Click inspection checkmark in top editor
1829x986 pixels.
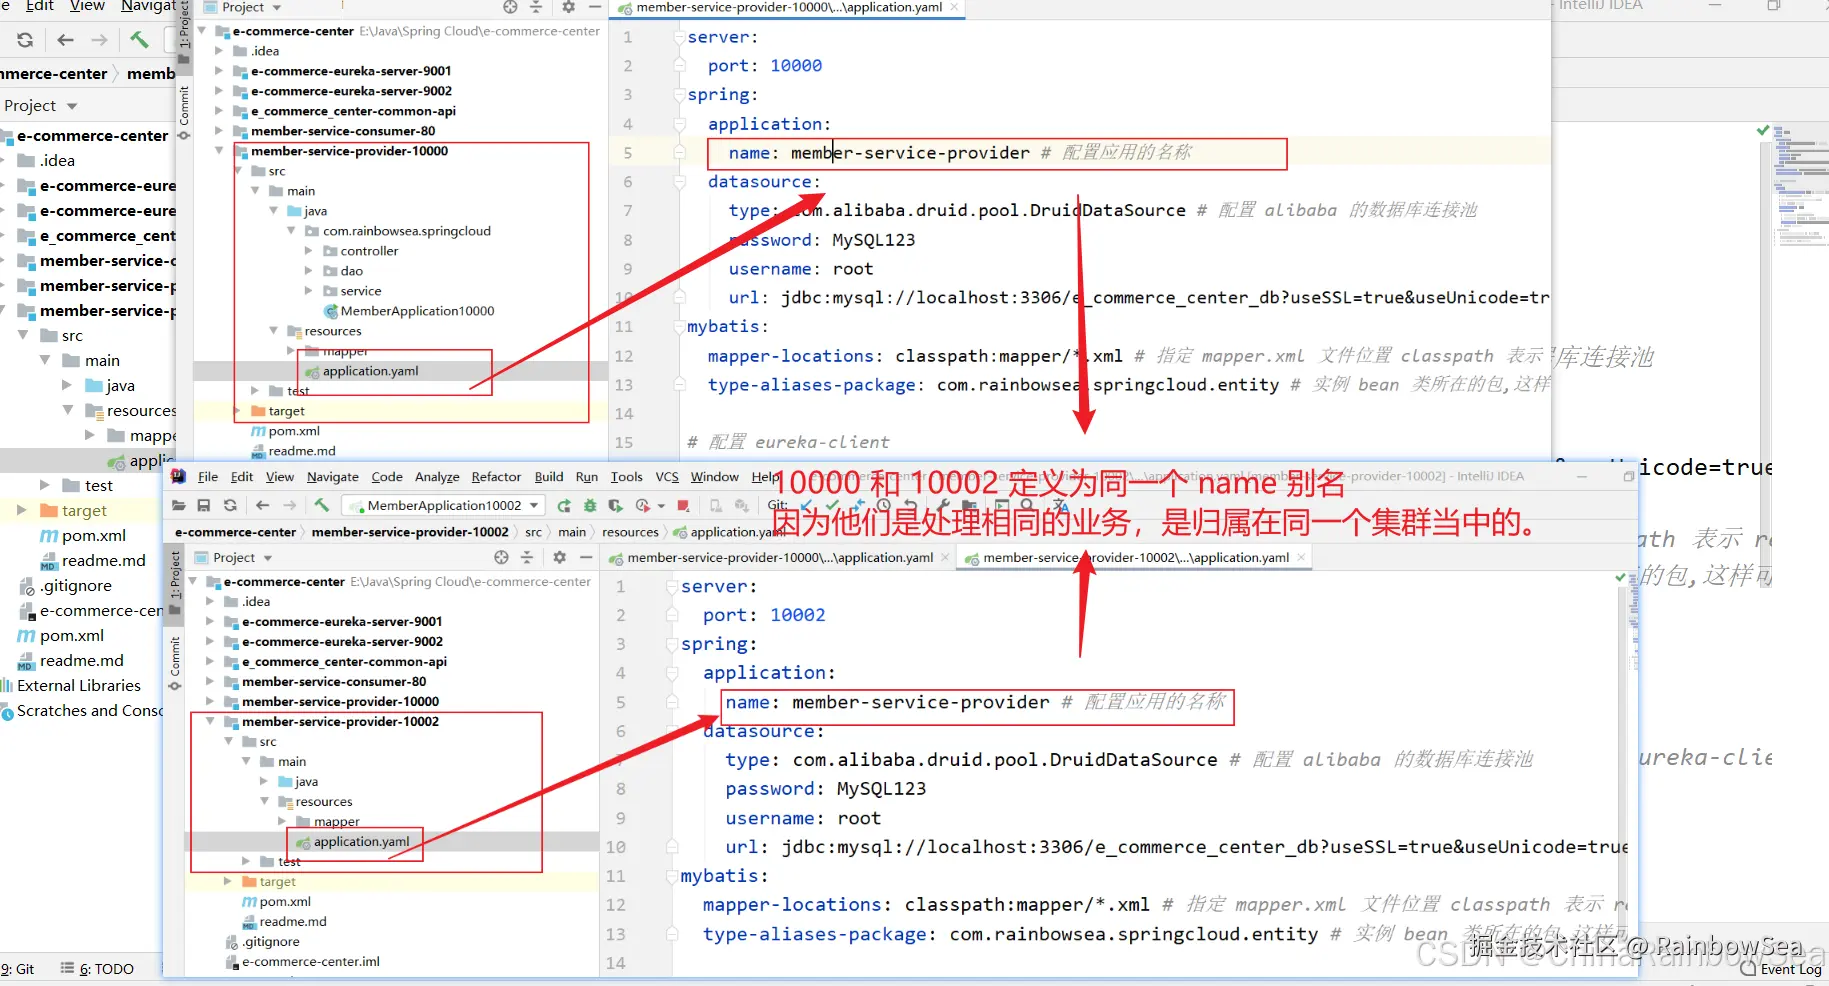[x=1763, y=131]
